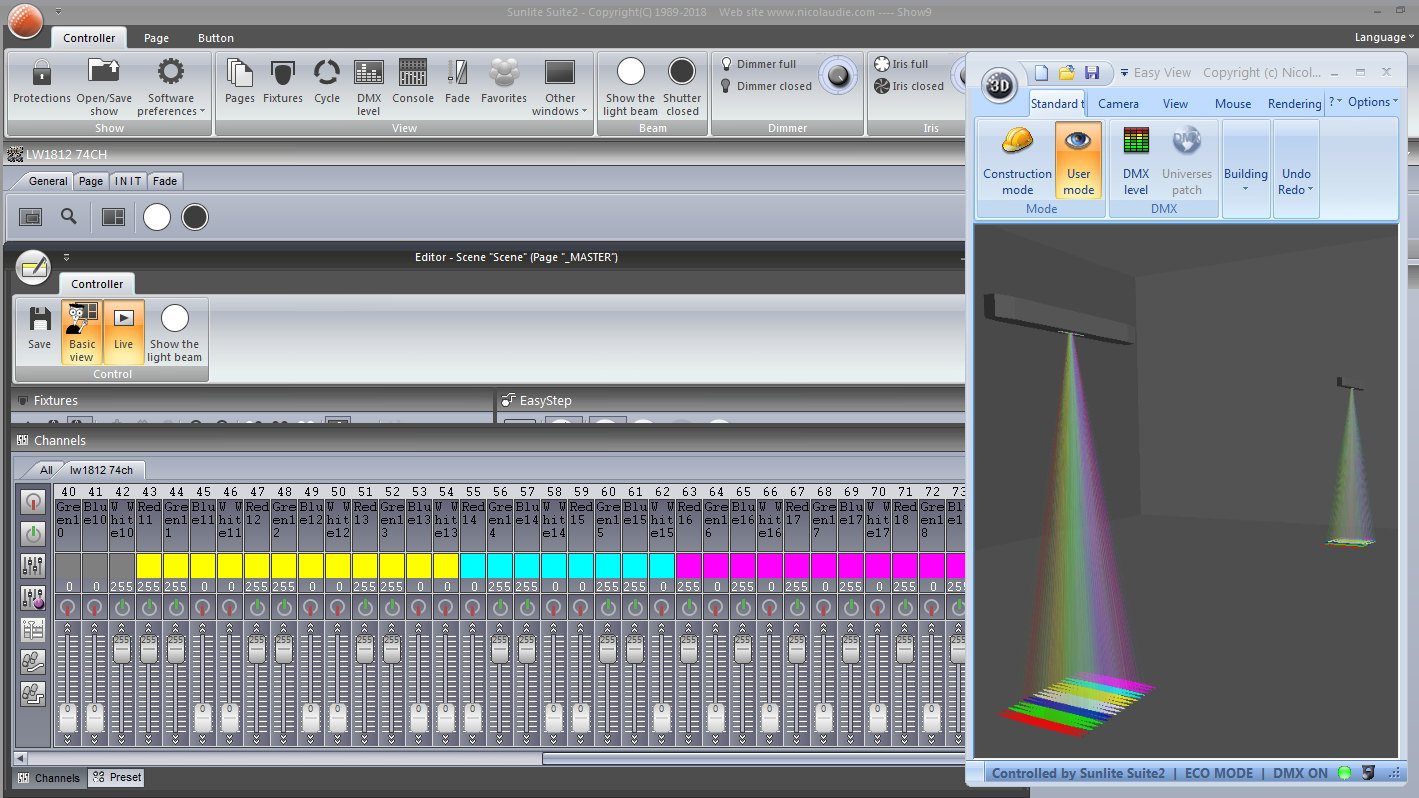The height and width of the screenshot is (798, 1419).
Task: Enable User mode eye icon in Easy View
Action: (1078, 160)
